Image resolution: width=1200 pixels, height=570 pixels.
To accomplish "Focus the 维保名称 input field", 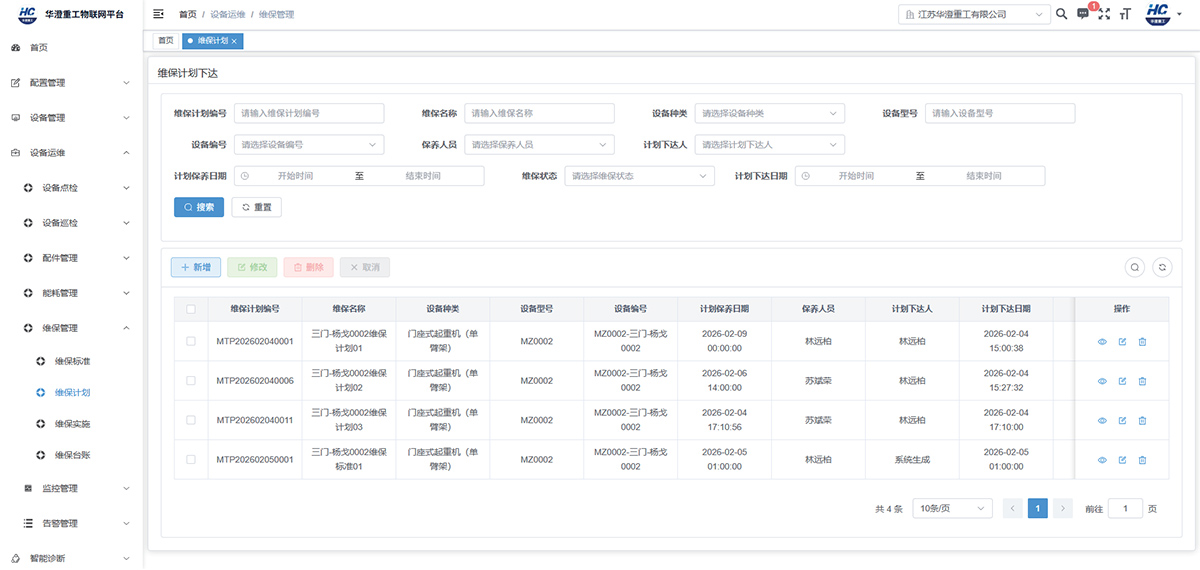I will [539, 113].
